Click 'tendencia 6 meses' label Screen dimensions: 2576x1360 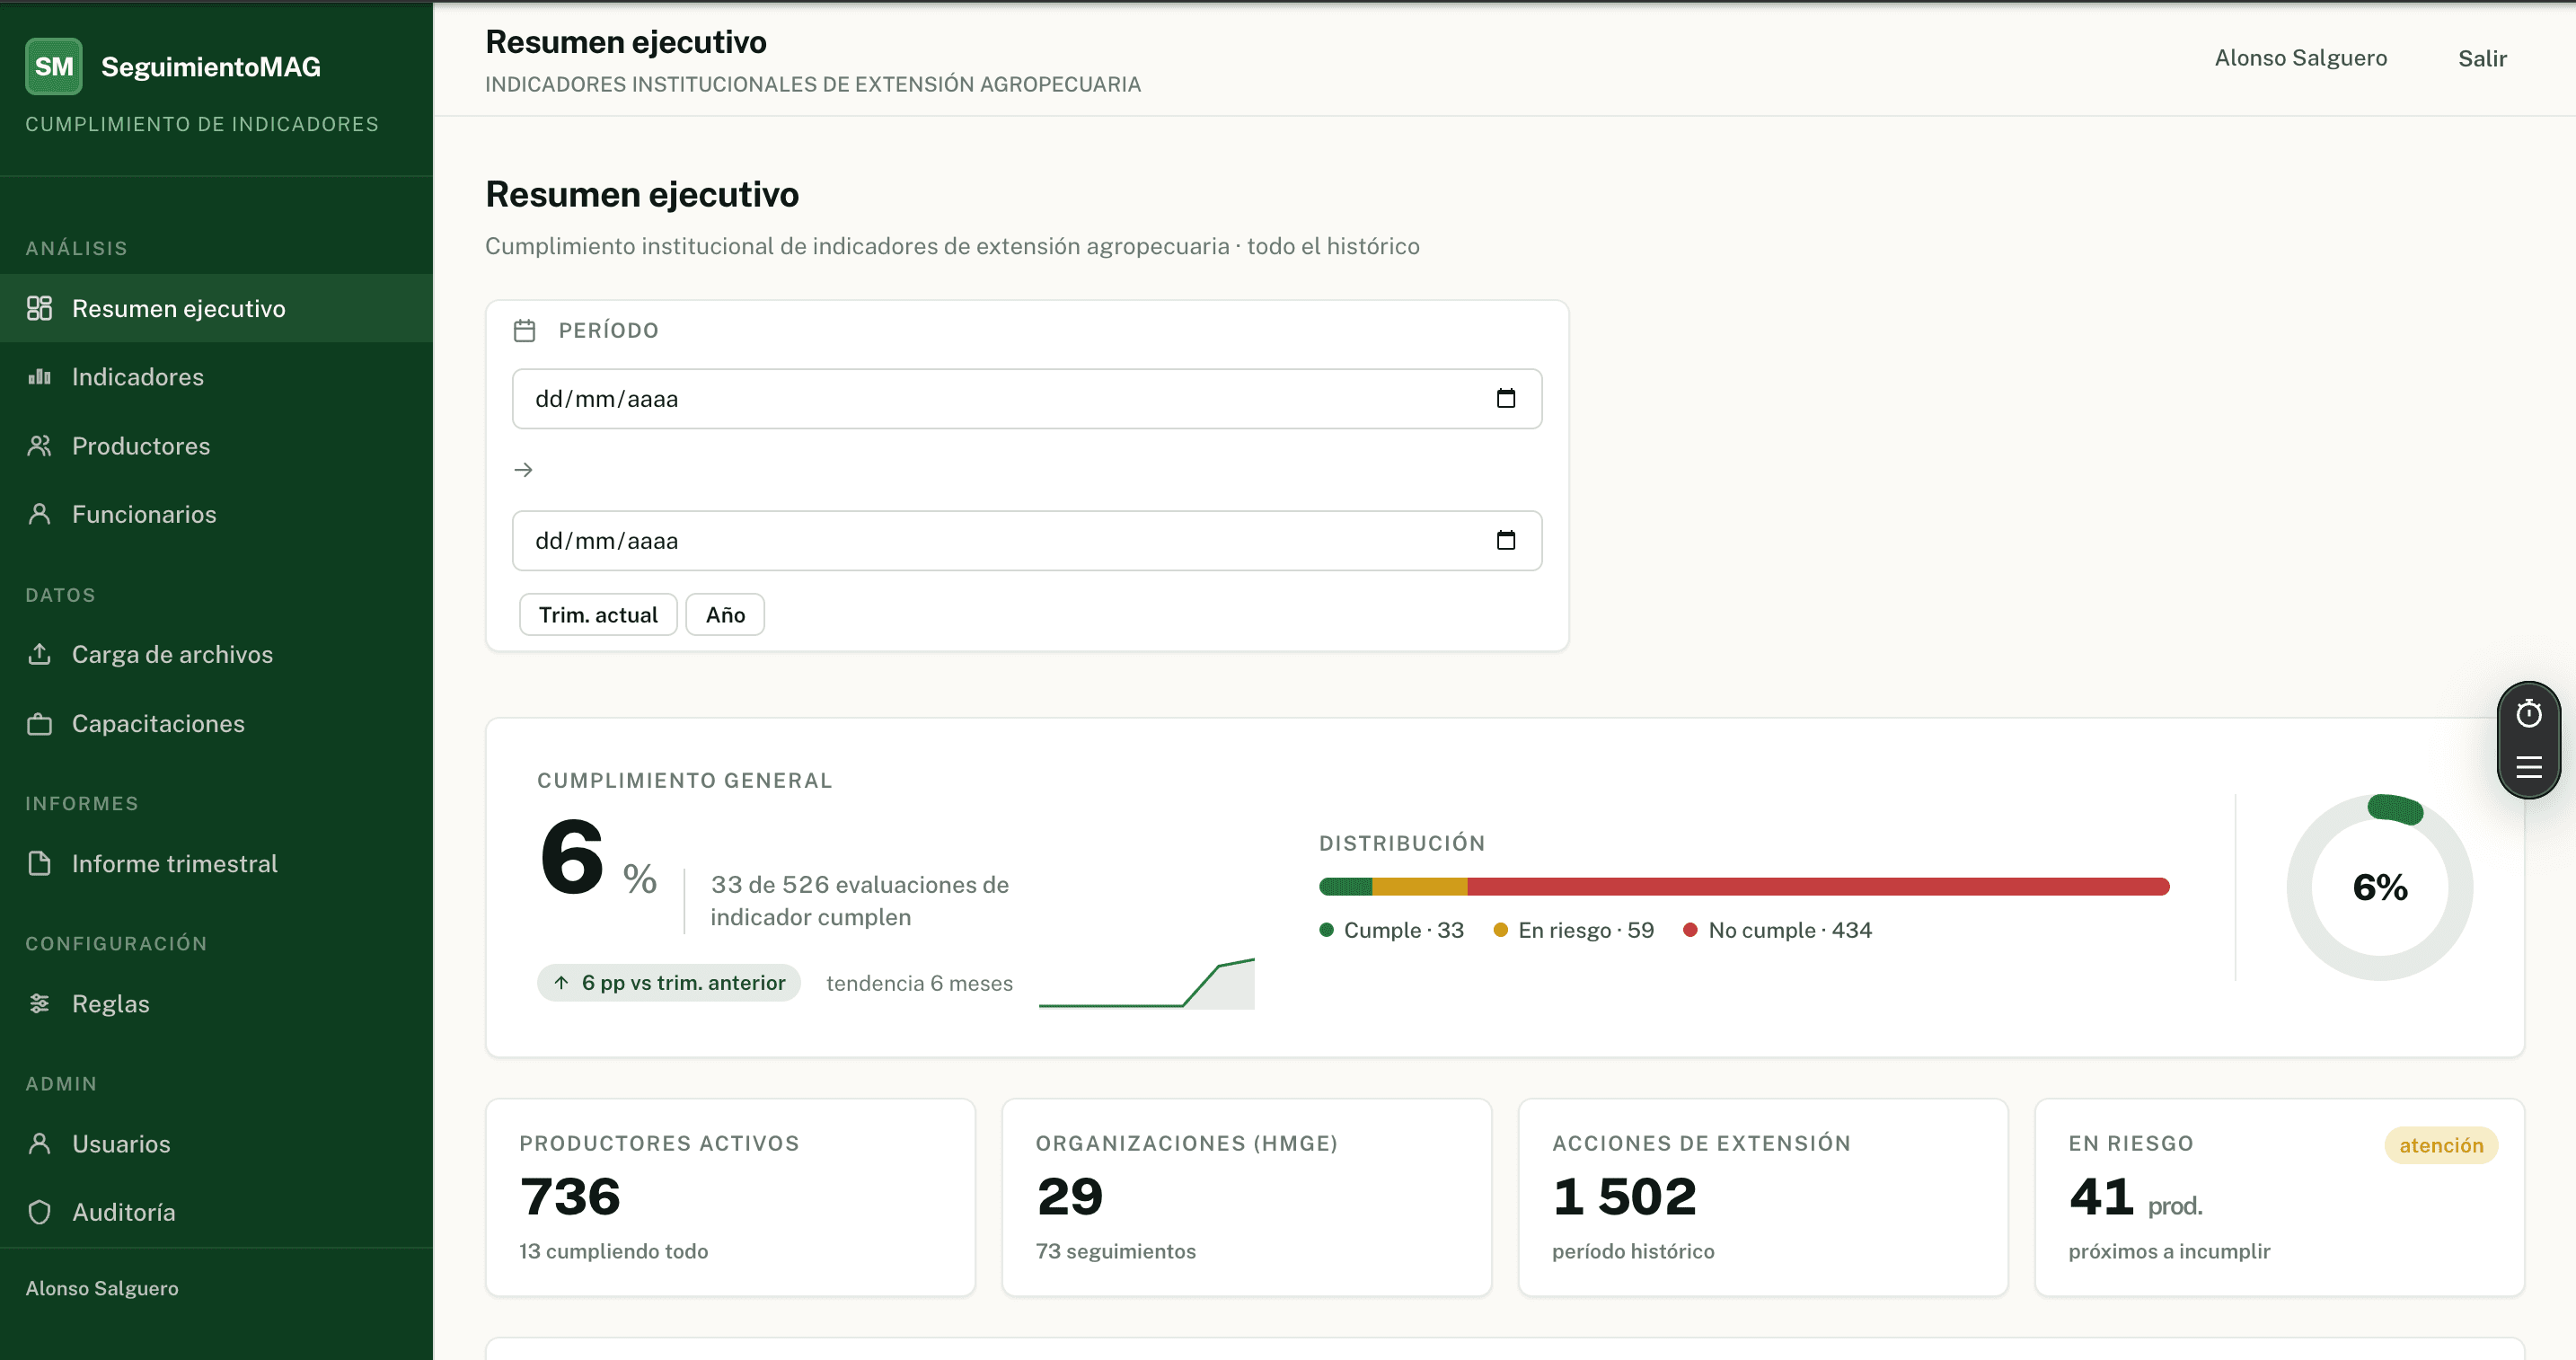919,983
